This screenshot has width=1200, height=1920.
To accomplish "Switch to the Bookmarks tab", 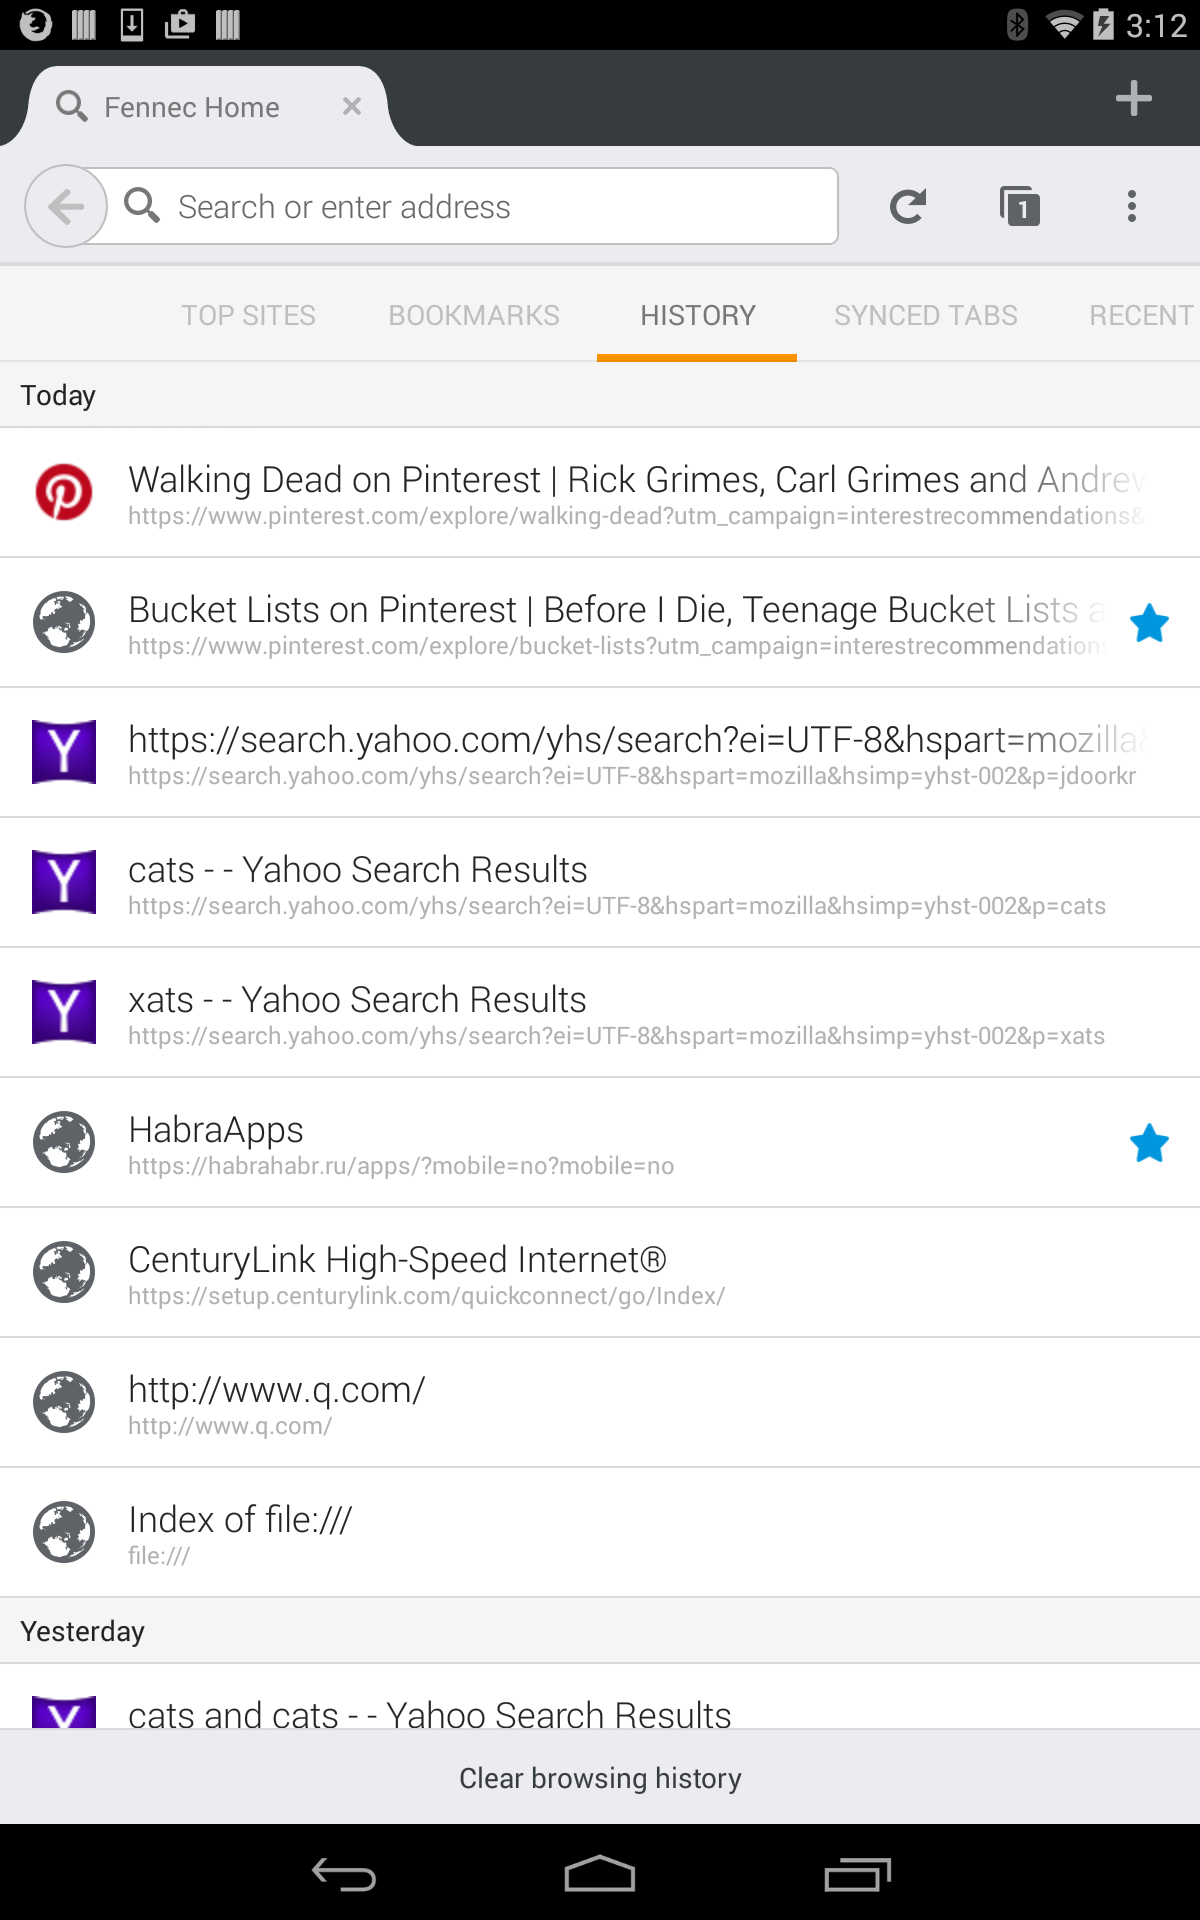I will point(474,316).
